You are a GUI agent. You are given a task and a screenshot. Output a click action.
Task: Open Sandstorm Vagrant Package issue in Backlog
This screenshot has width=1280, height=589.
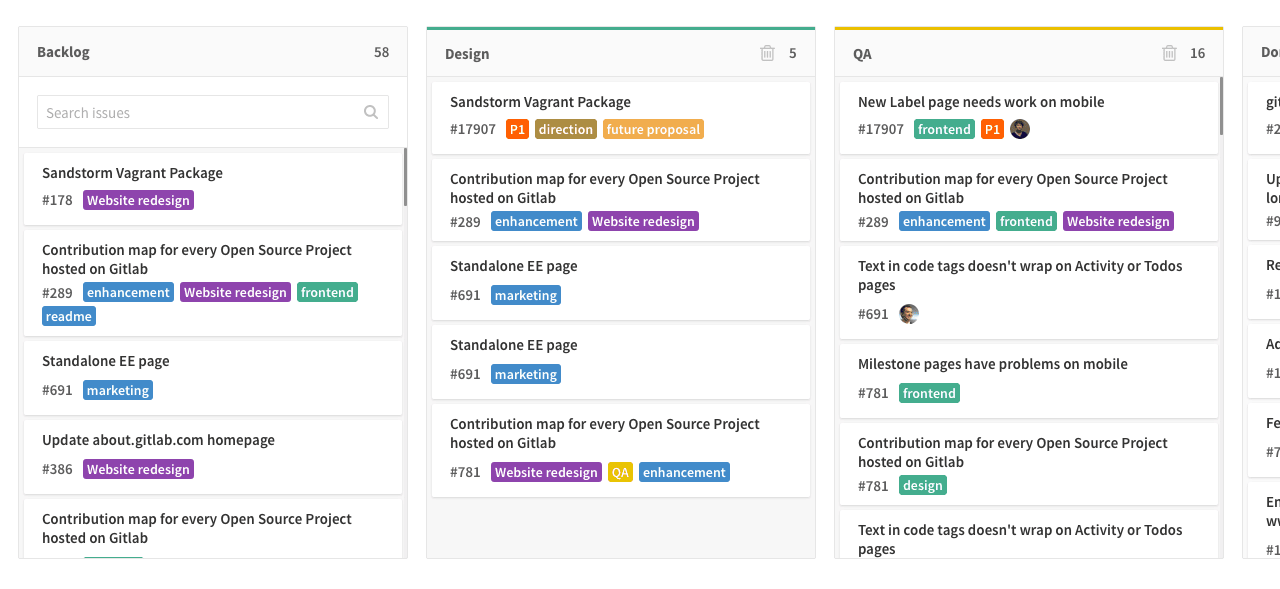(x=132, y=173)
